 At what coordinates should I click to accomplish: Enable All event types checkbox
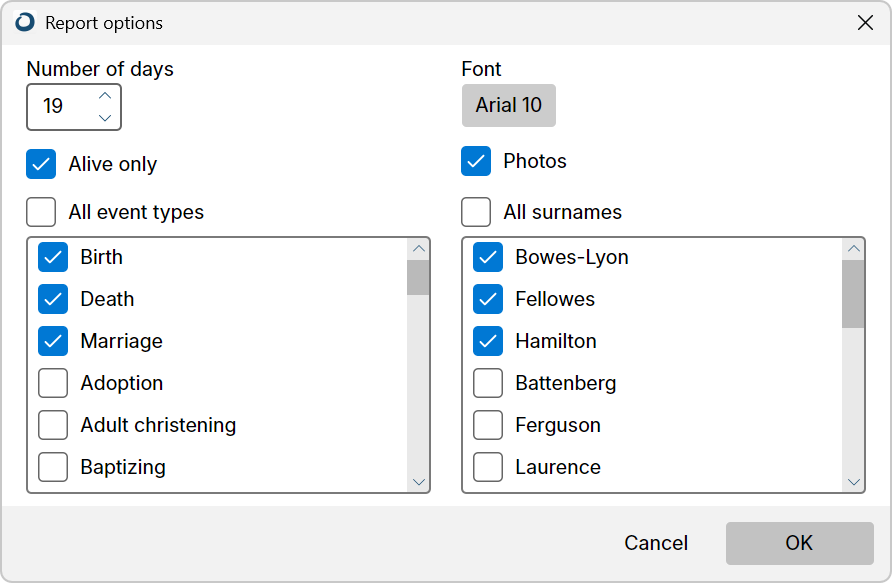click(41, 212)
